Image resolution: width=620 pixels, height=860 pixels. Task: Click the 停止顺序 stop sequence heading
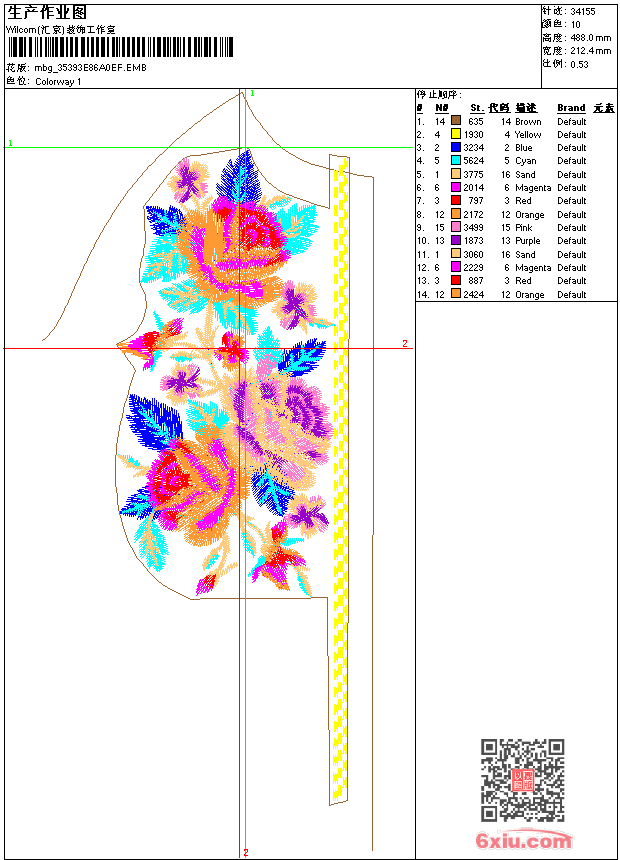point(439,95)
